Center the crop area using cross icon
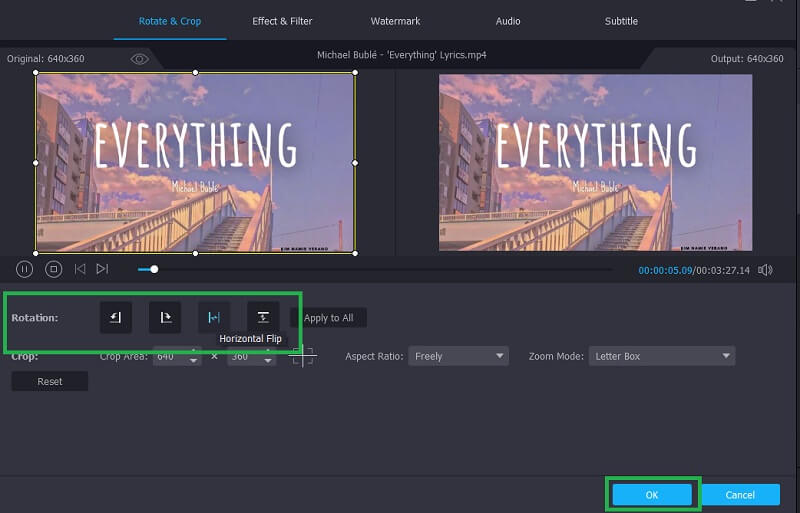800x513 pixels. (304, 356)
